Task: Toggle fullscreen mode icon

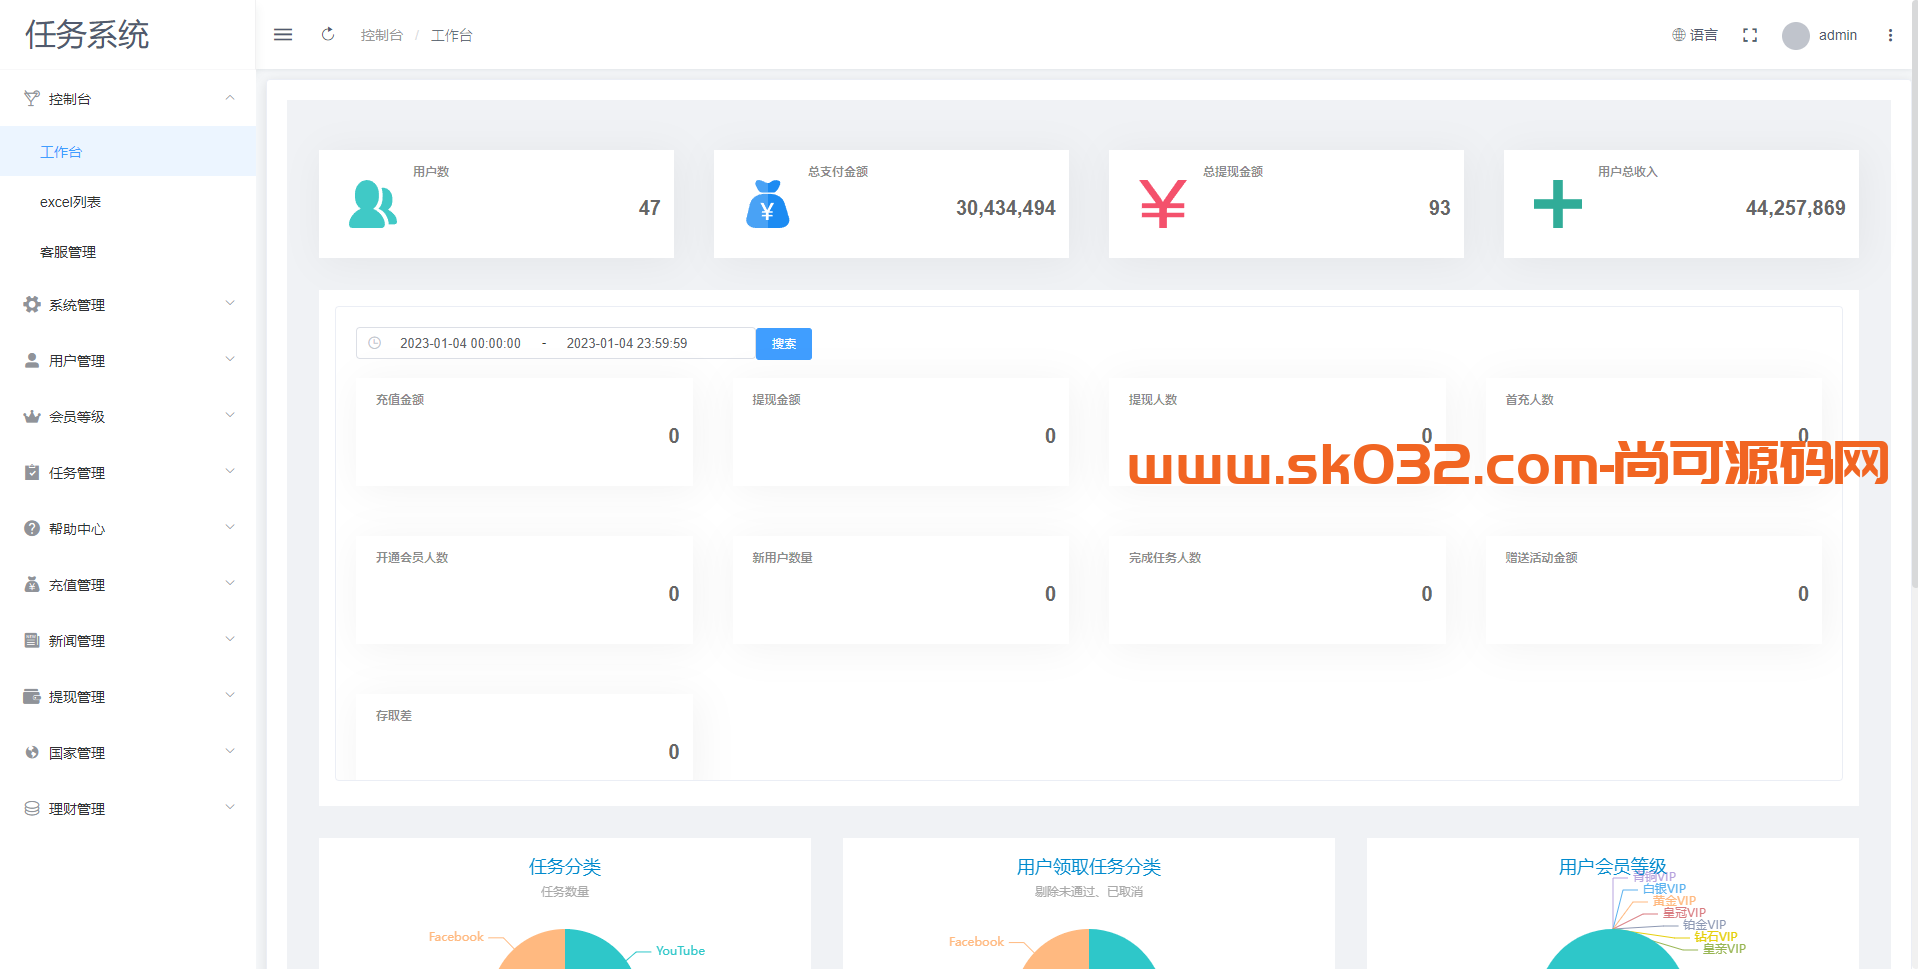Action: pyautogui.click(x=1750, y=35)
